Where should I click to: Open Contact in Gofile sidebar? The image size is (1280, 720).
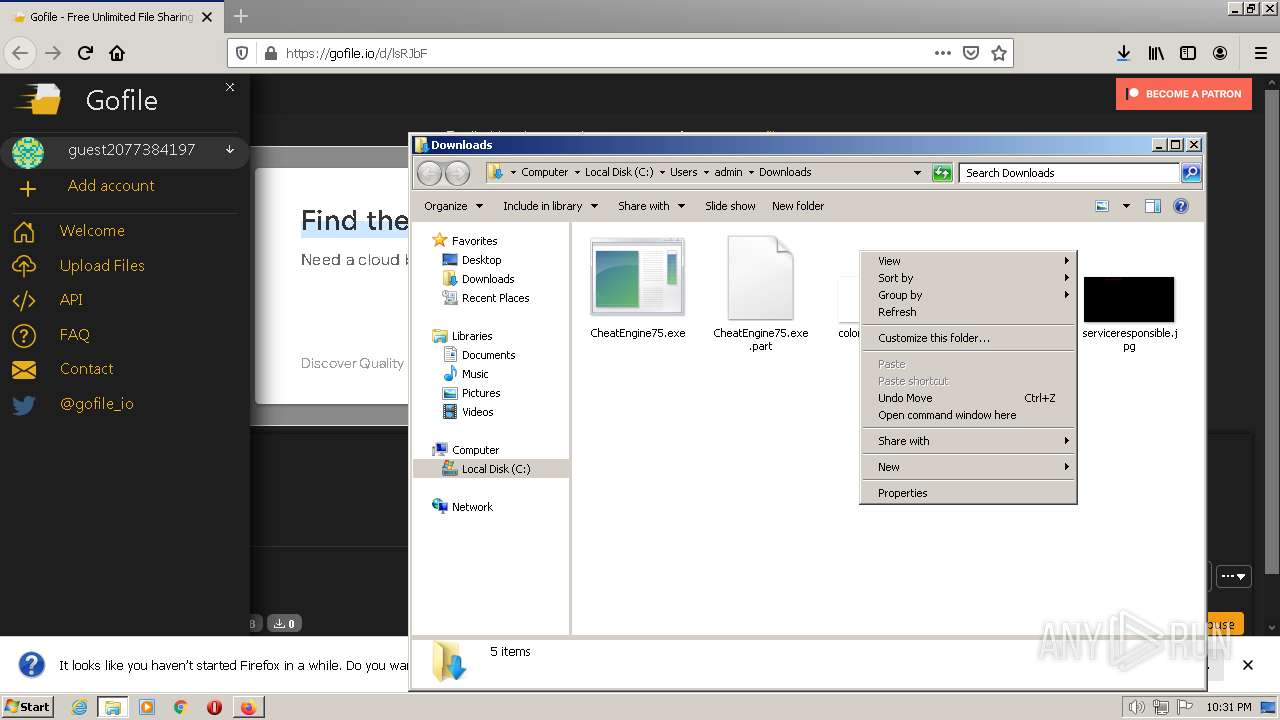(x=86, y=369)
